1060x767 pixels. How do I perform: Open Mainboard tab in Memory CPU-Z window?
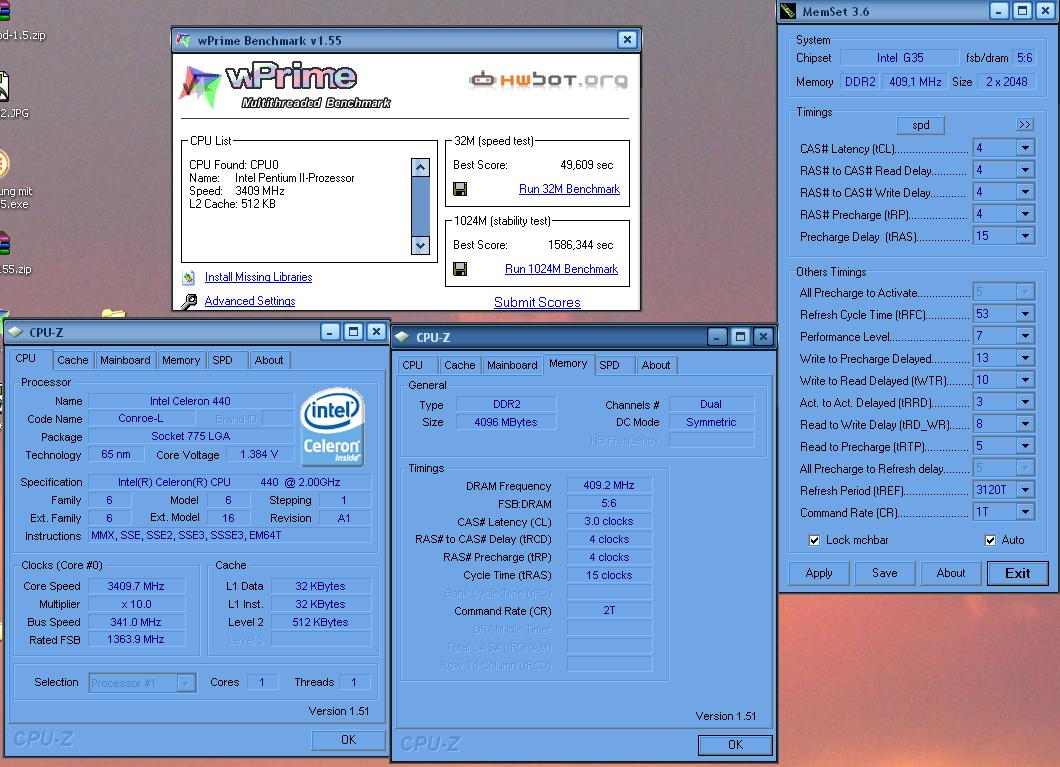pyautogui.click(x=512, y=365)
